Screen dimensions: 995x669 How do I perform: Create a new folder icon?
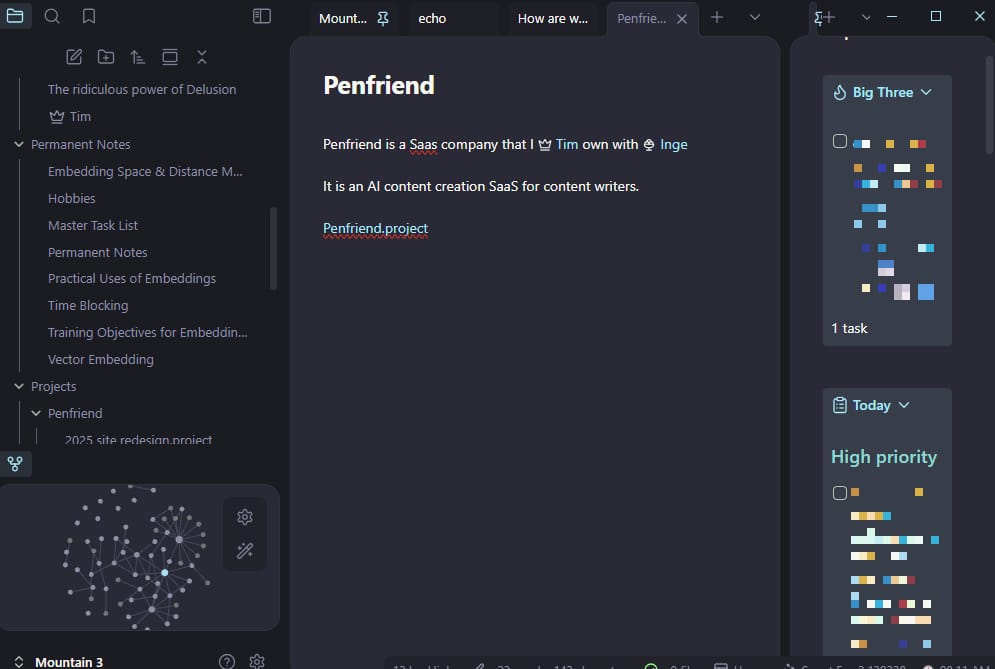click(106, 57)
